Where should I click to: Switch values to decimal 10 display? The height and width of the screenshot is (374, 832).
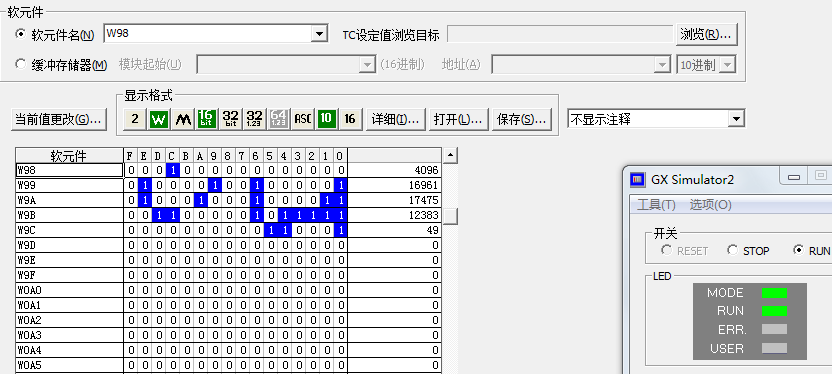click(x=326, y=119)
